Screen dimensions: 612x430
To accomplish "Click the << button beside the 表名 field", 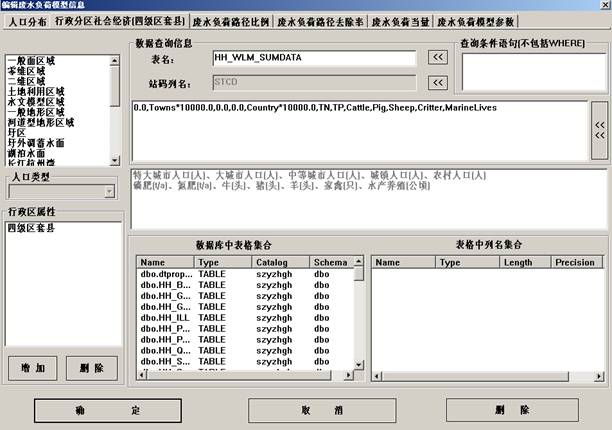I will 438,58.
